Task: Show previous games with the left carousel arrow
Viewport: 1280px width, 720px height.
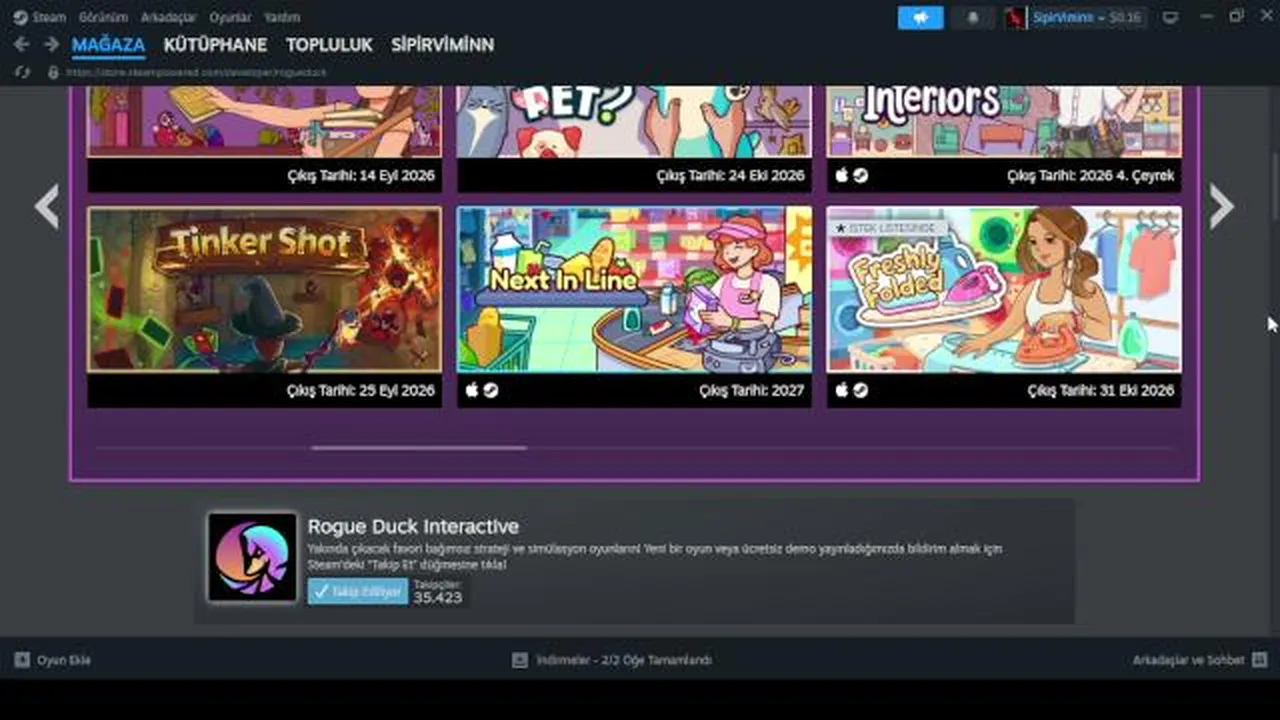Action: coord(47,206)
